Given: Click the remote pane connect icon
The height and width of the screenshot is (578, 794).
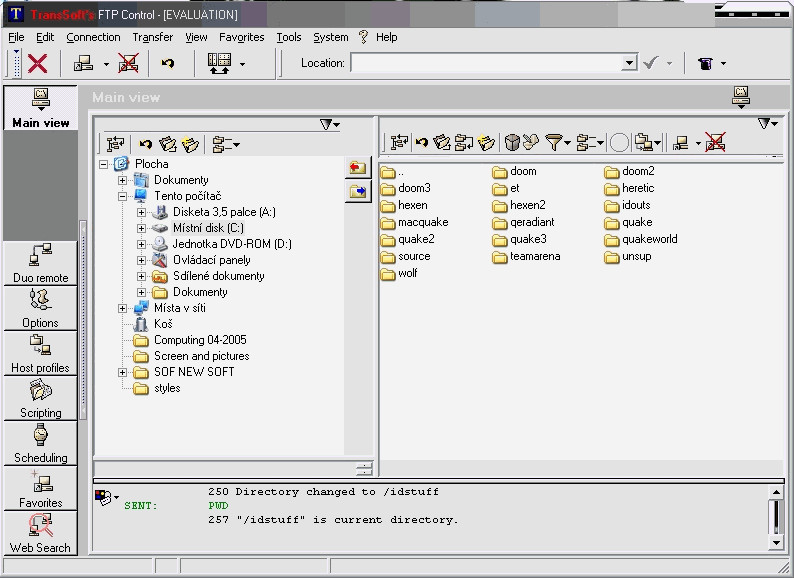Looking at the screenshot, I should point(681,143).
